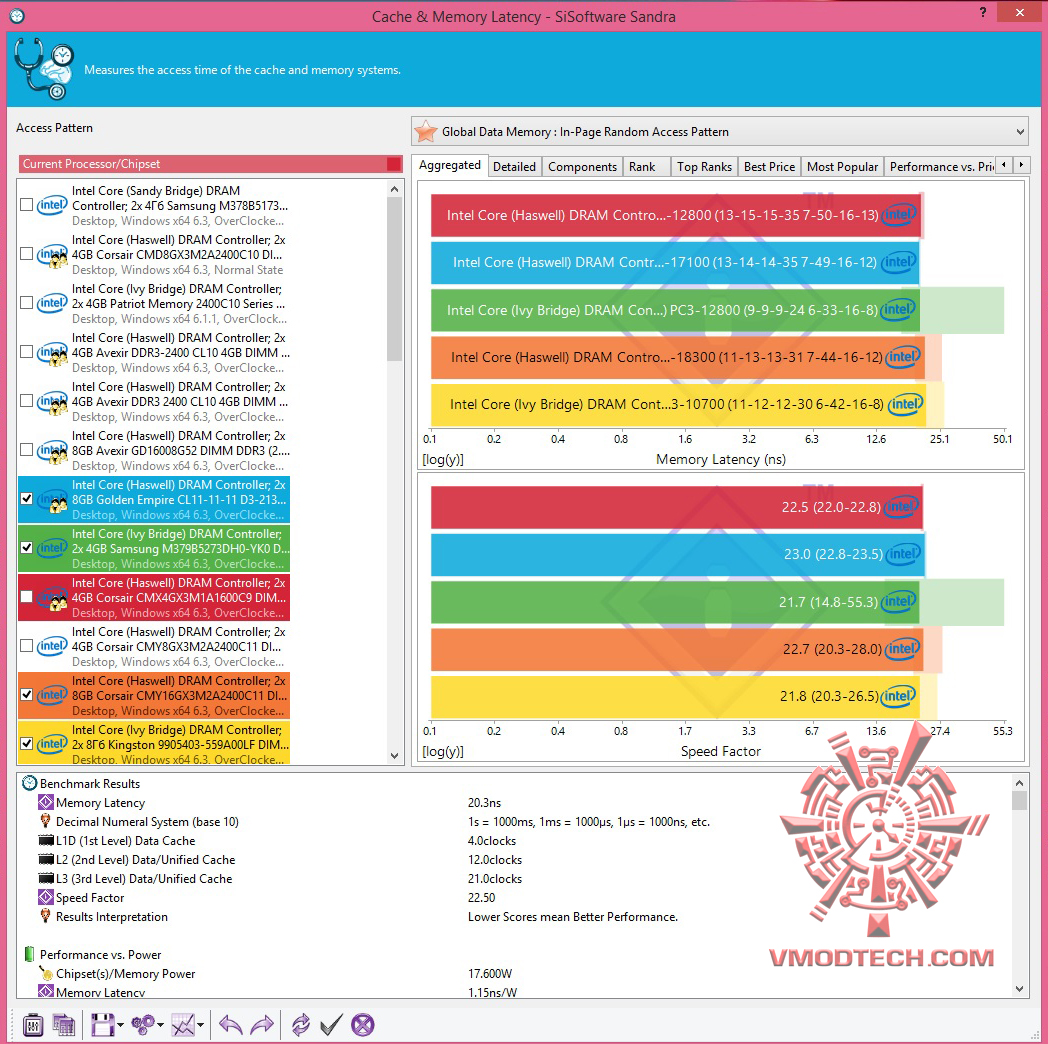Screen dimensions: 1048x1044
Task: Click the refresh benchmark arrows icon
Action: point(301,1025)
